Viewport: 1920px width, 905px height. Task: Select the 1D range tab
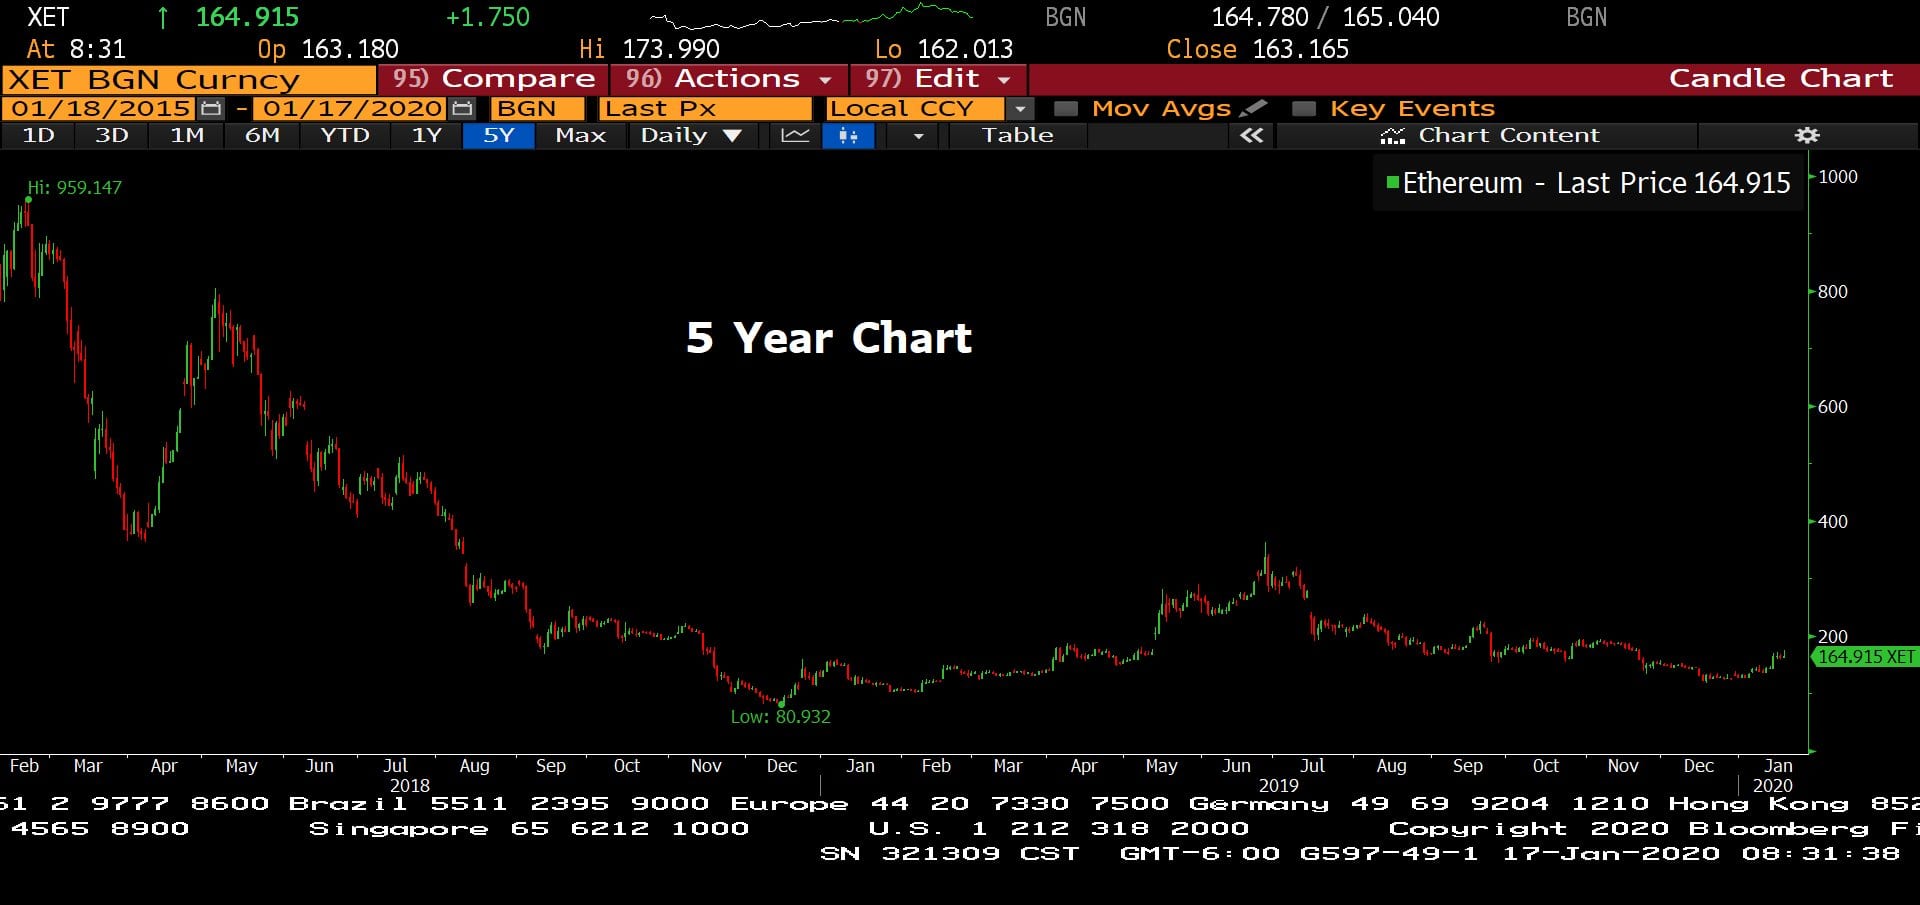pos(38,135)
